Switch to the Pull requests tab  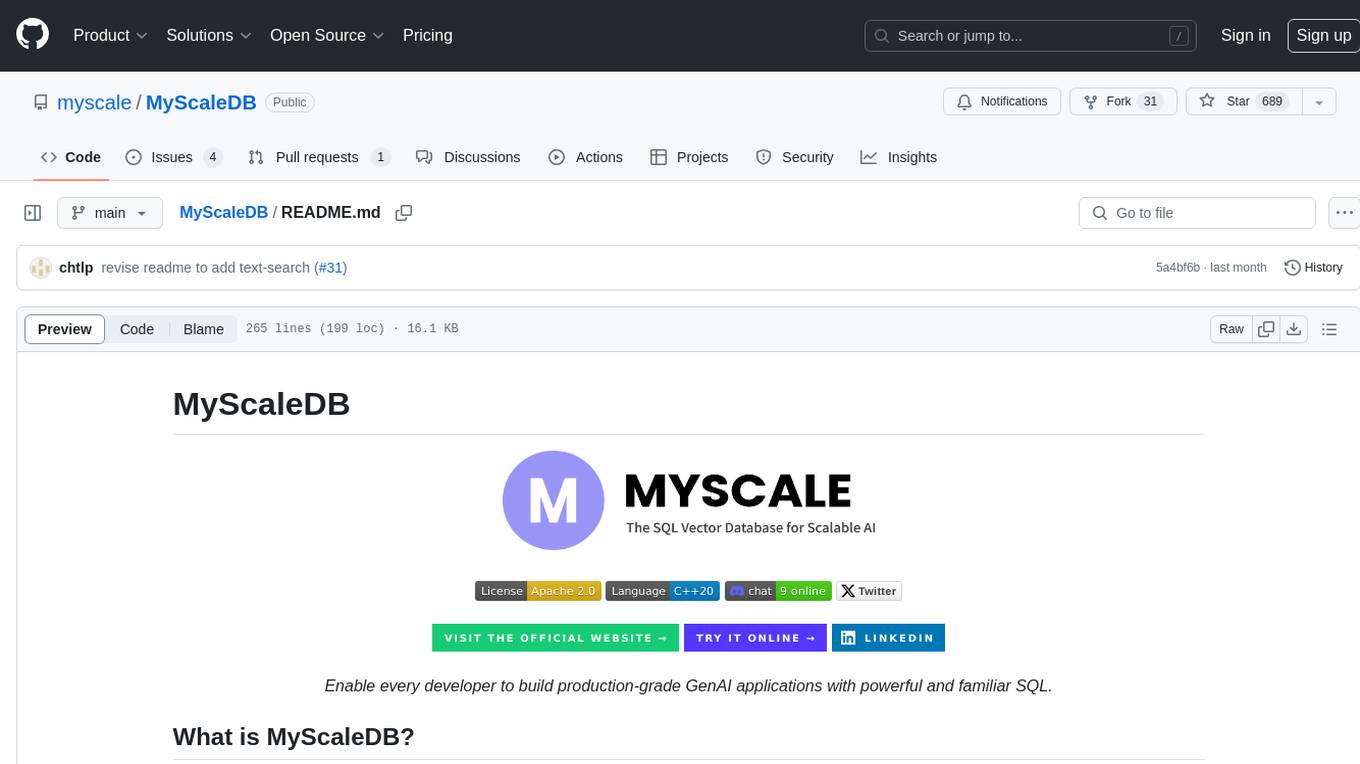[x=319, y=157]
